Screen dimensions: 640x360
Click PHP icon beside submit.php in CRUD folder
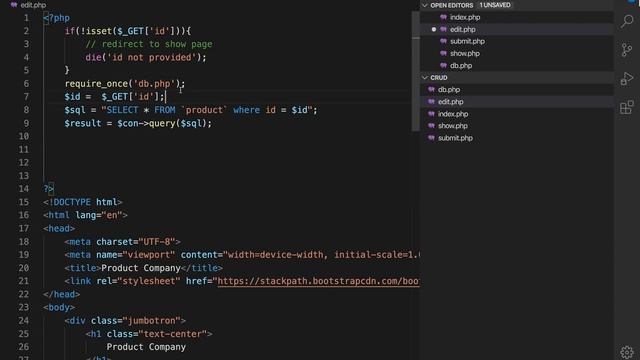[431, 138]
